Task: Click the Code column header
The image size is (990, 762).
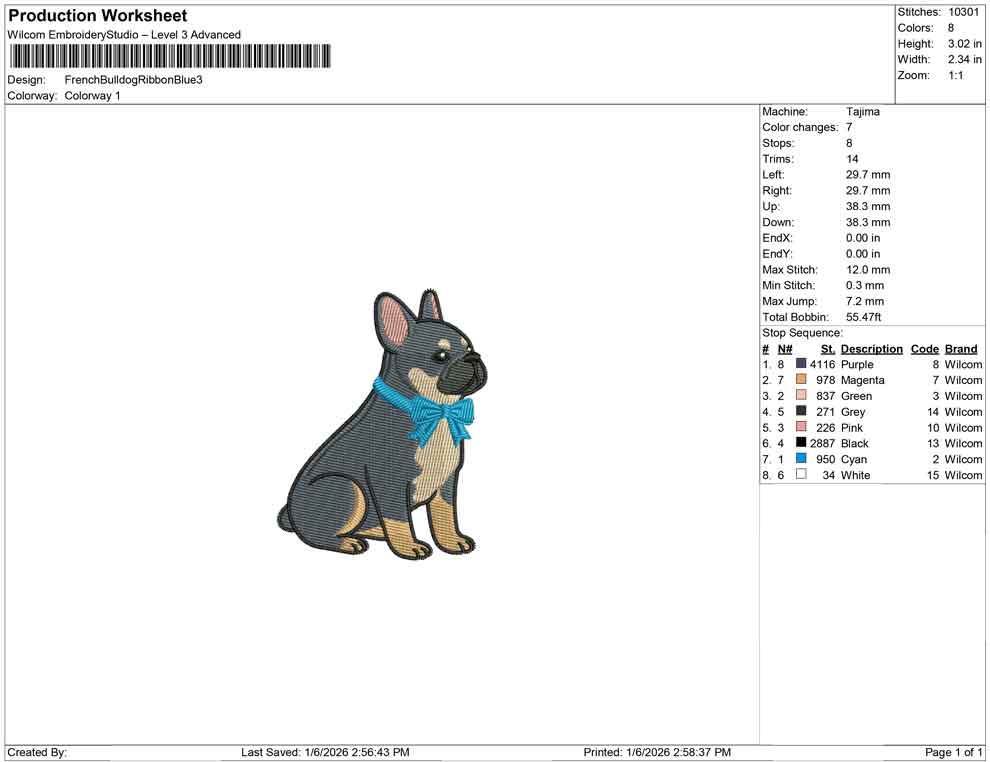Action: (924, 348)
